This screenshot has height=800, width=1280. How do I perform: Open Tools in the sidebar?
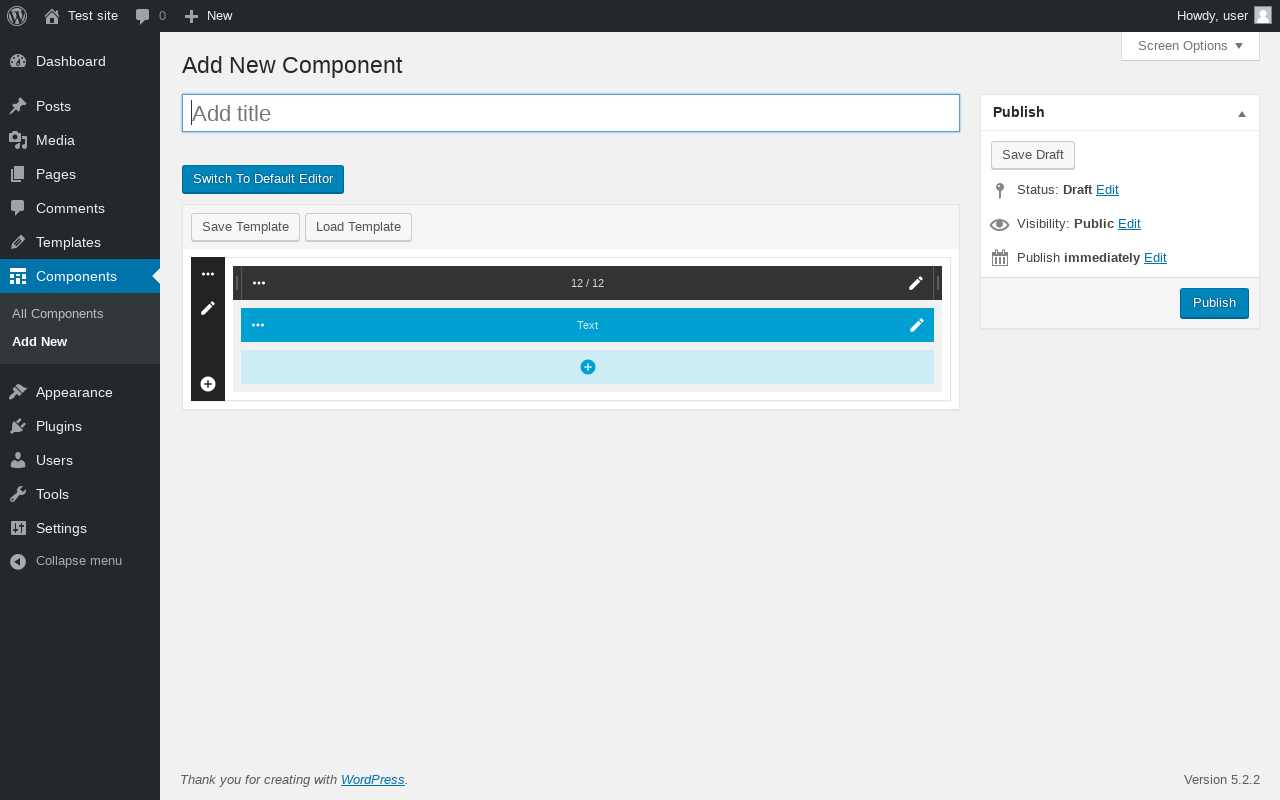[80, 494]
